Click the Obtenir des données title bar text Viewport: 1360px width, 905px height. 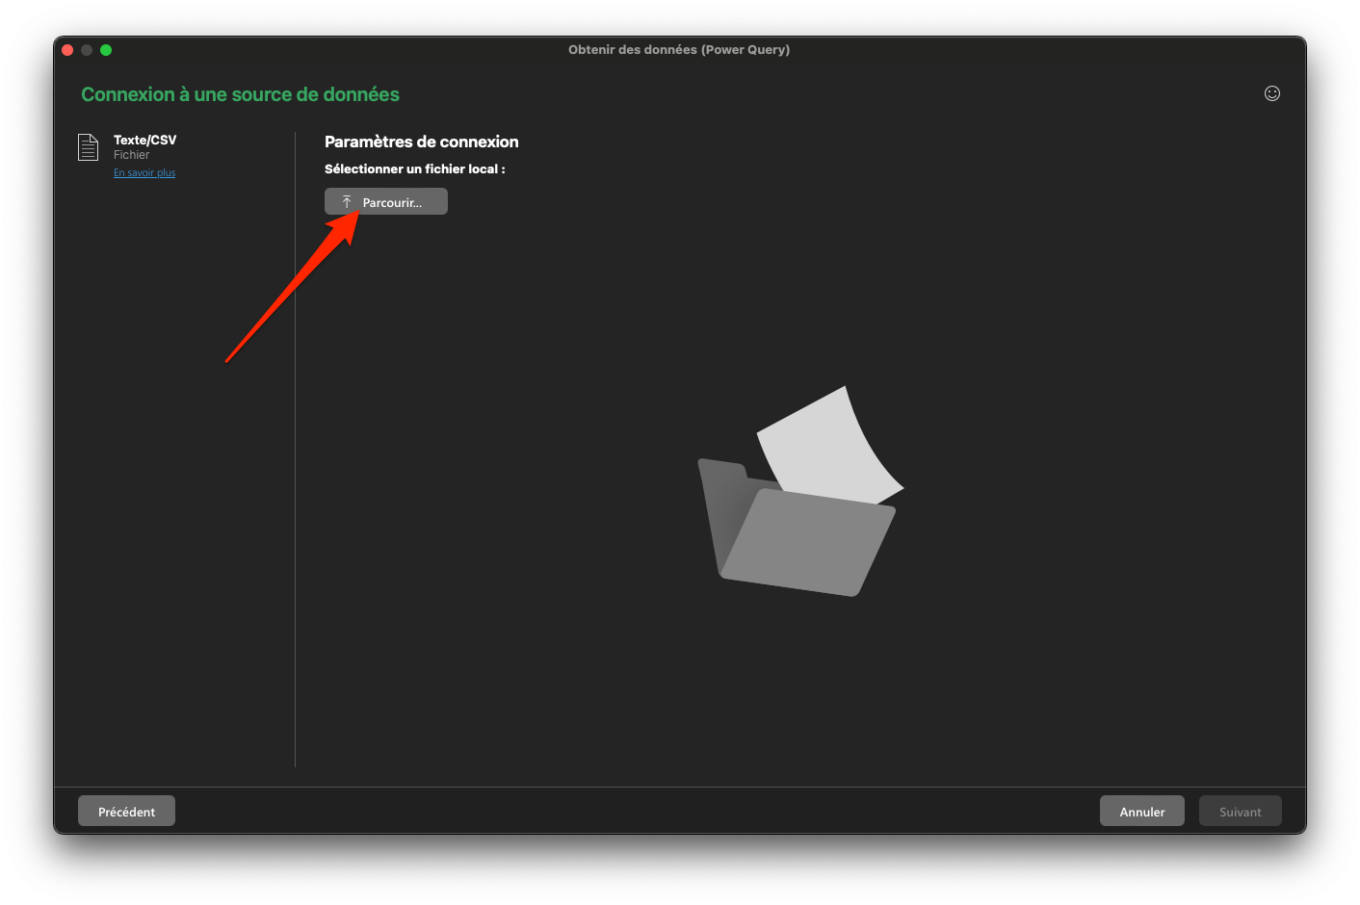point(679,50)
